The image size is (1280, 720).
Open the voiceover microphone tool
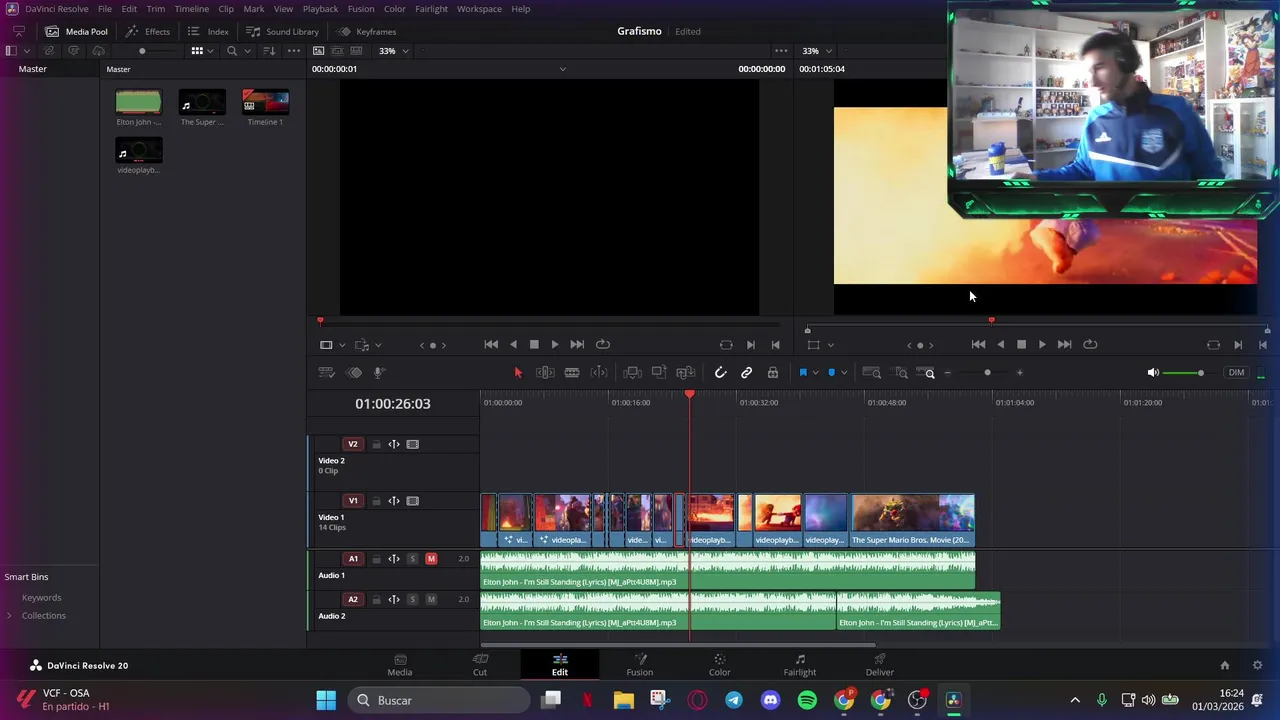(x=379, y=373)
